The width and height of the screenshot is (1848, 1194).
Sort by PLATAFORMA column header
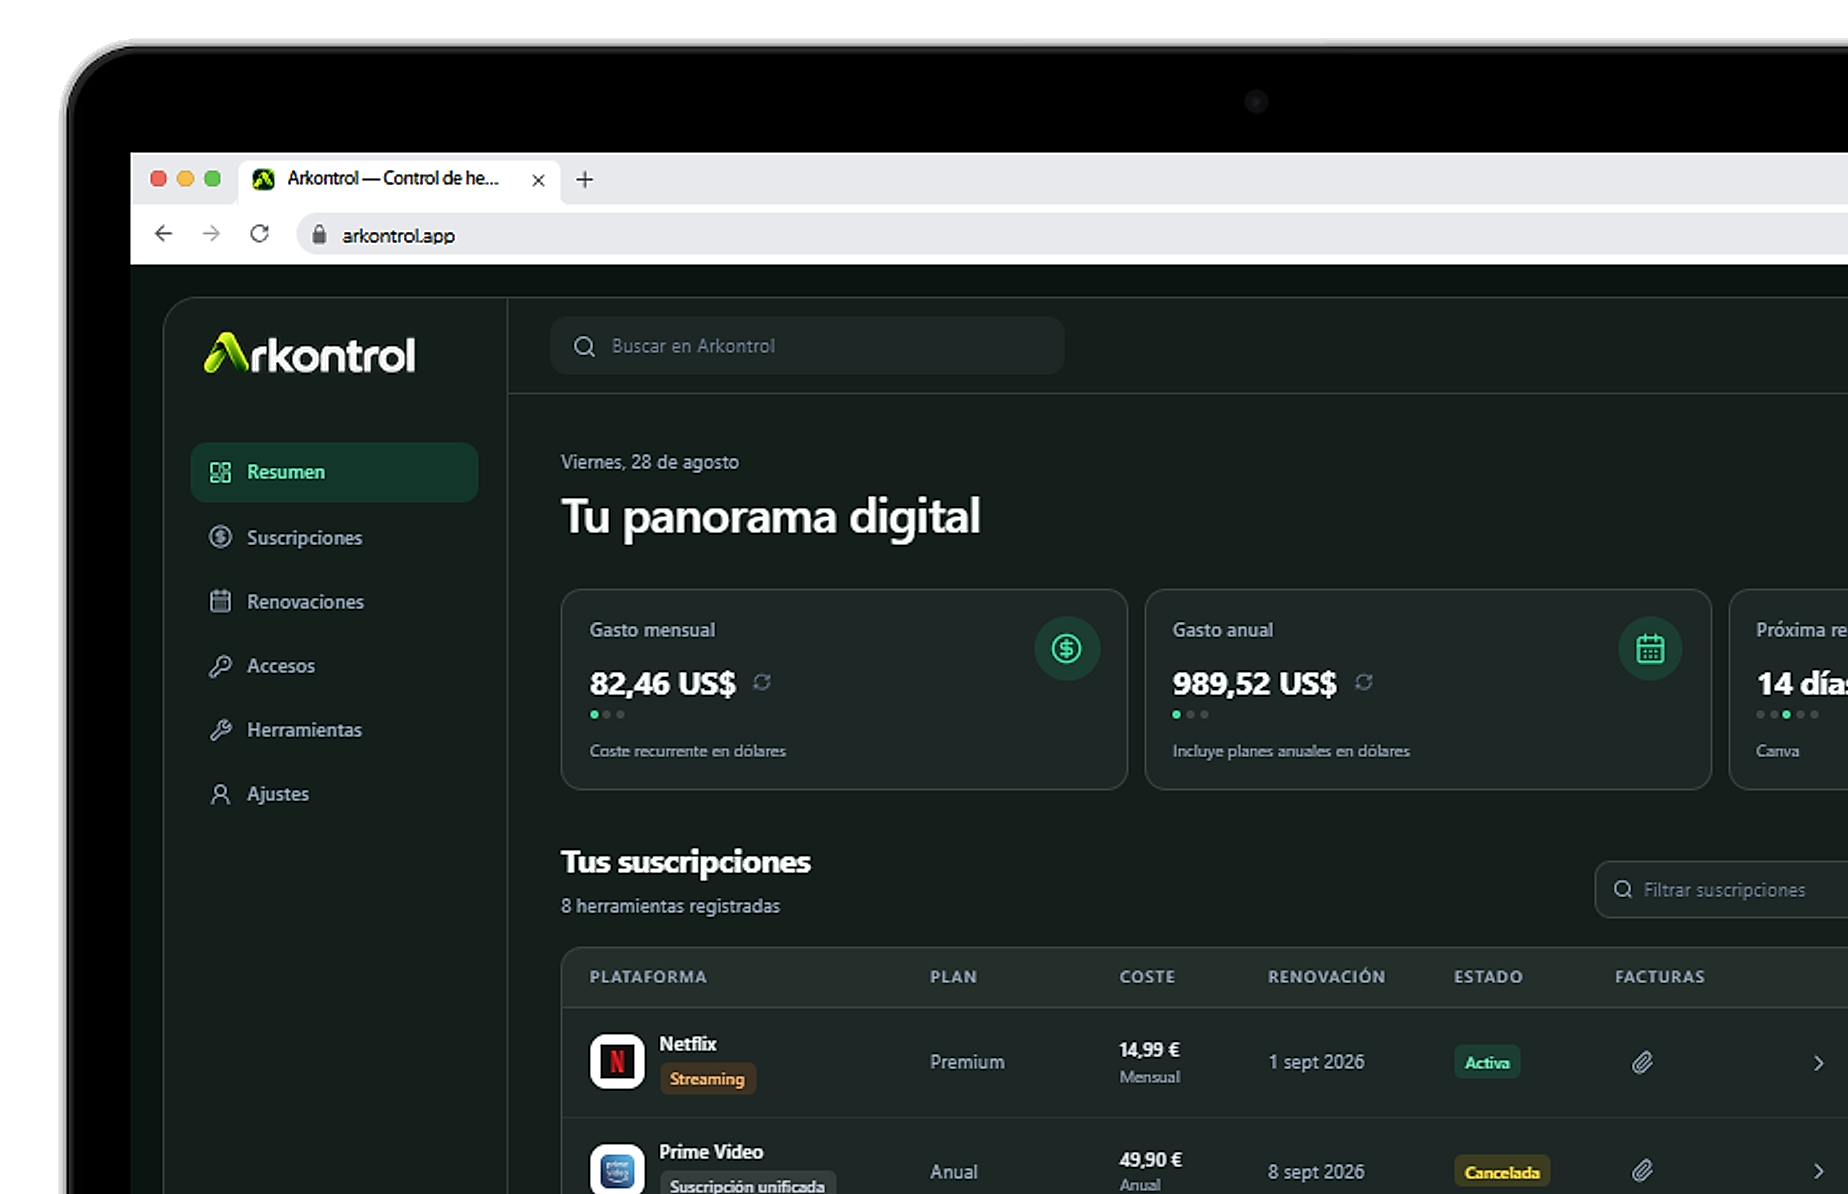tap(648, 977)
